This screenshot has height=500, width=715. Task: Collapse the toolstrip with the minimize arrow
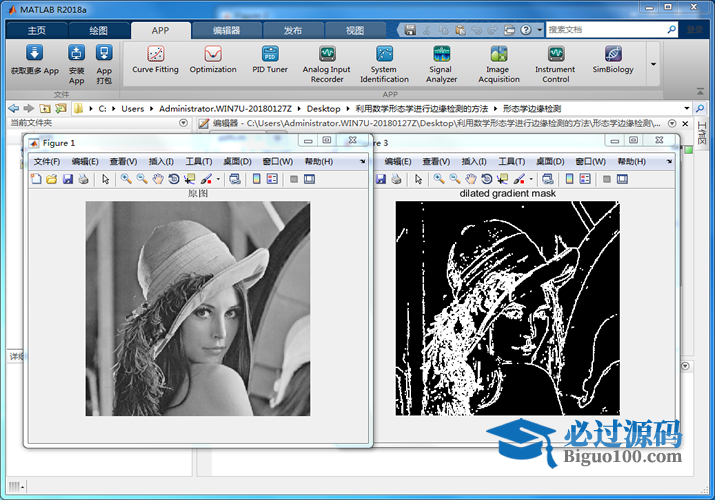point(700,92)
